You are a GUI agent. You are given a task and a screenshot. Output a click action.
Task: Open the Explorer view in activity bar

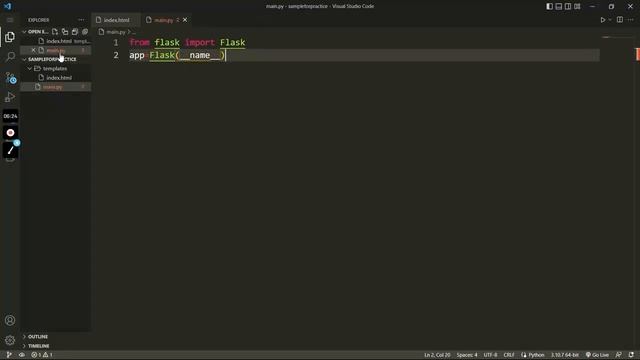[x=10, y=37]
